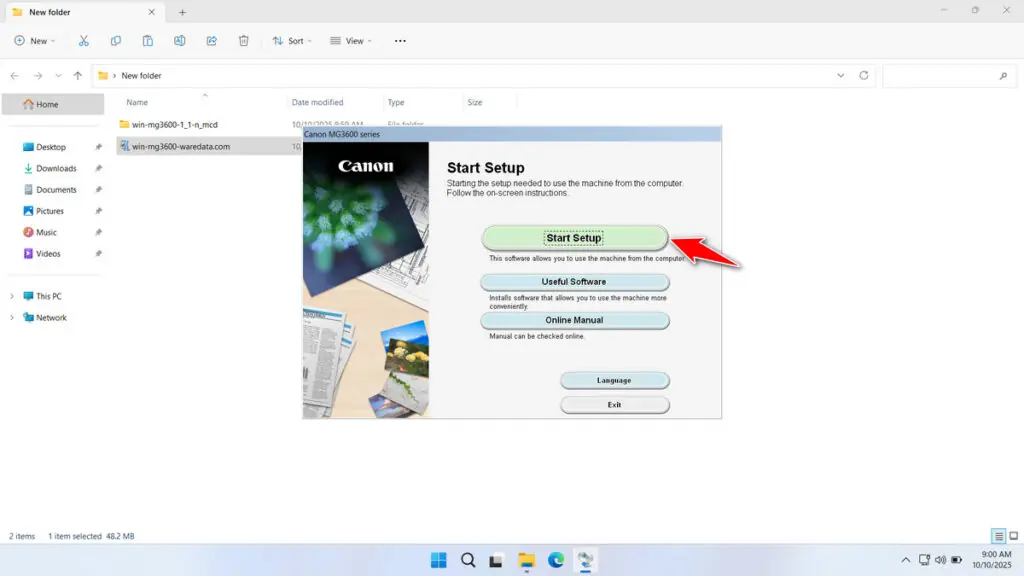The width and height of the screenshot is (1024, 576).
Task: Click the Delete trash icon
Action: coord(243,40)
